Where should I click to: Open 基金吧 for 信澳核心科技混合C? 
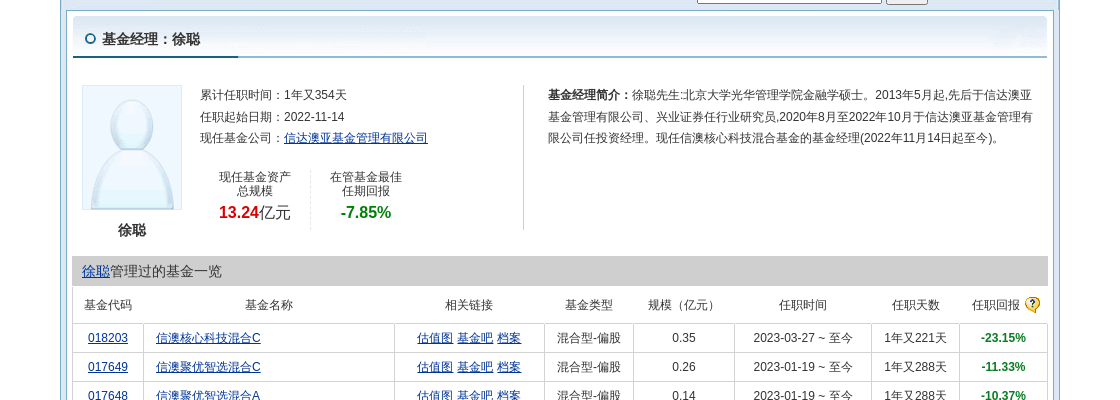point(475,338)
